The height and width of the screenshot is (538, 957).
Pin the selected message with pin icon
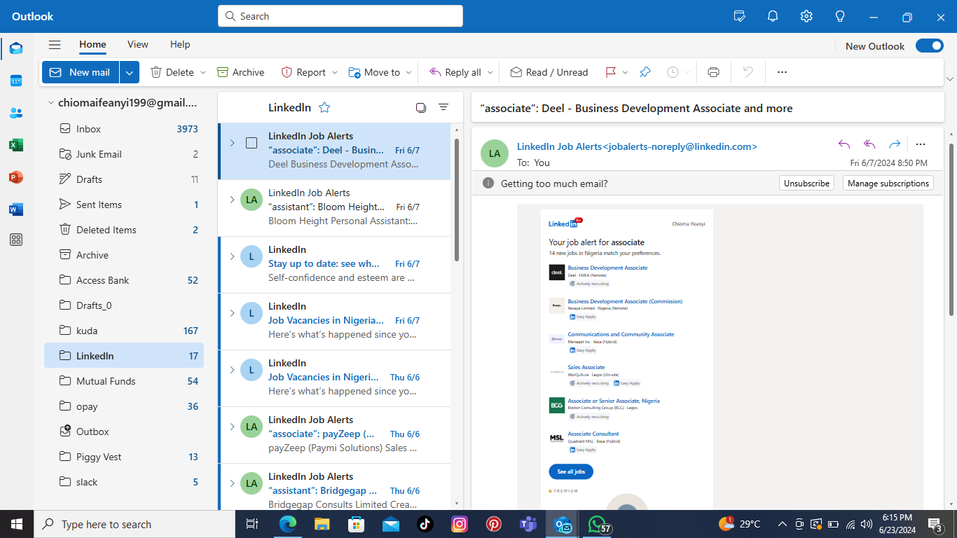coord(645,72)
